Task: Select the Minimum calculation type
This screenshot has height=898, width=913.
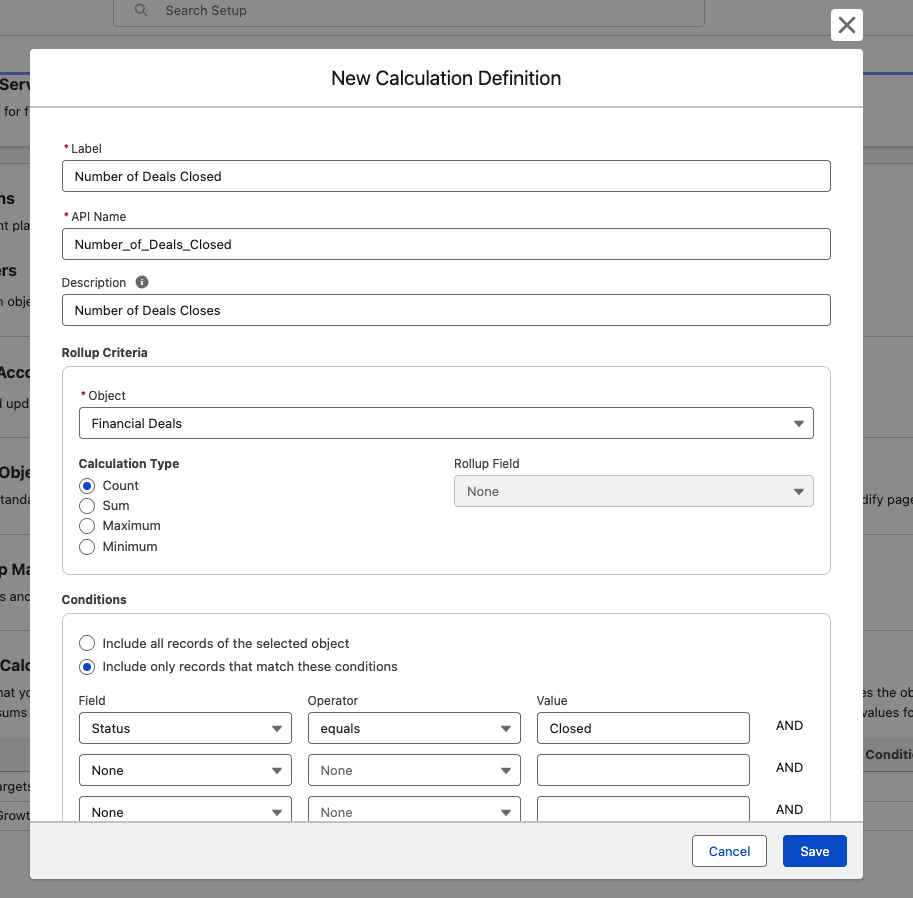Action: point(87,547)
